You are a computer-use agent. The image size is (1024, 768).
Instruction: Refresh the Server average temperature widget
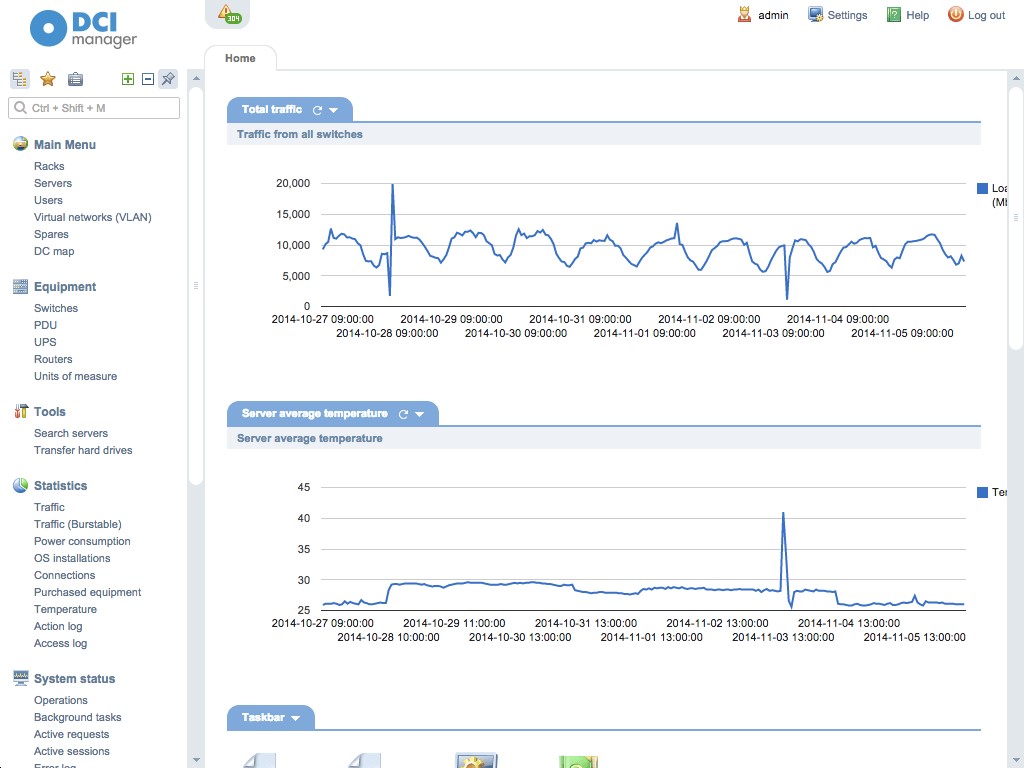pos(402,413)
